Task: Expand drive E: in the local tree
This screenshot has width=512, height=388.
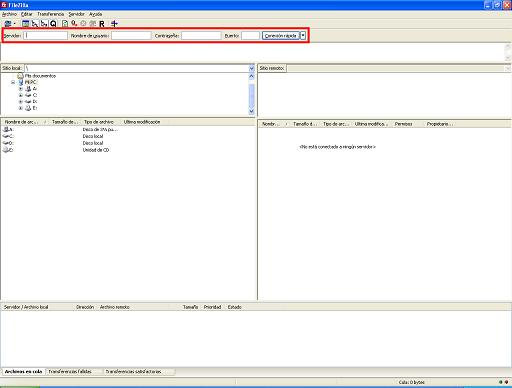Action: click(21, 108)
